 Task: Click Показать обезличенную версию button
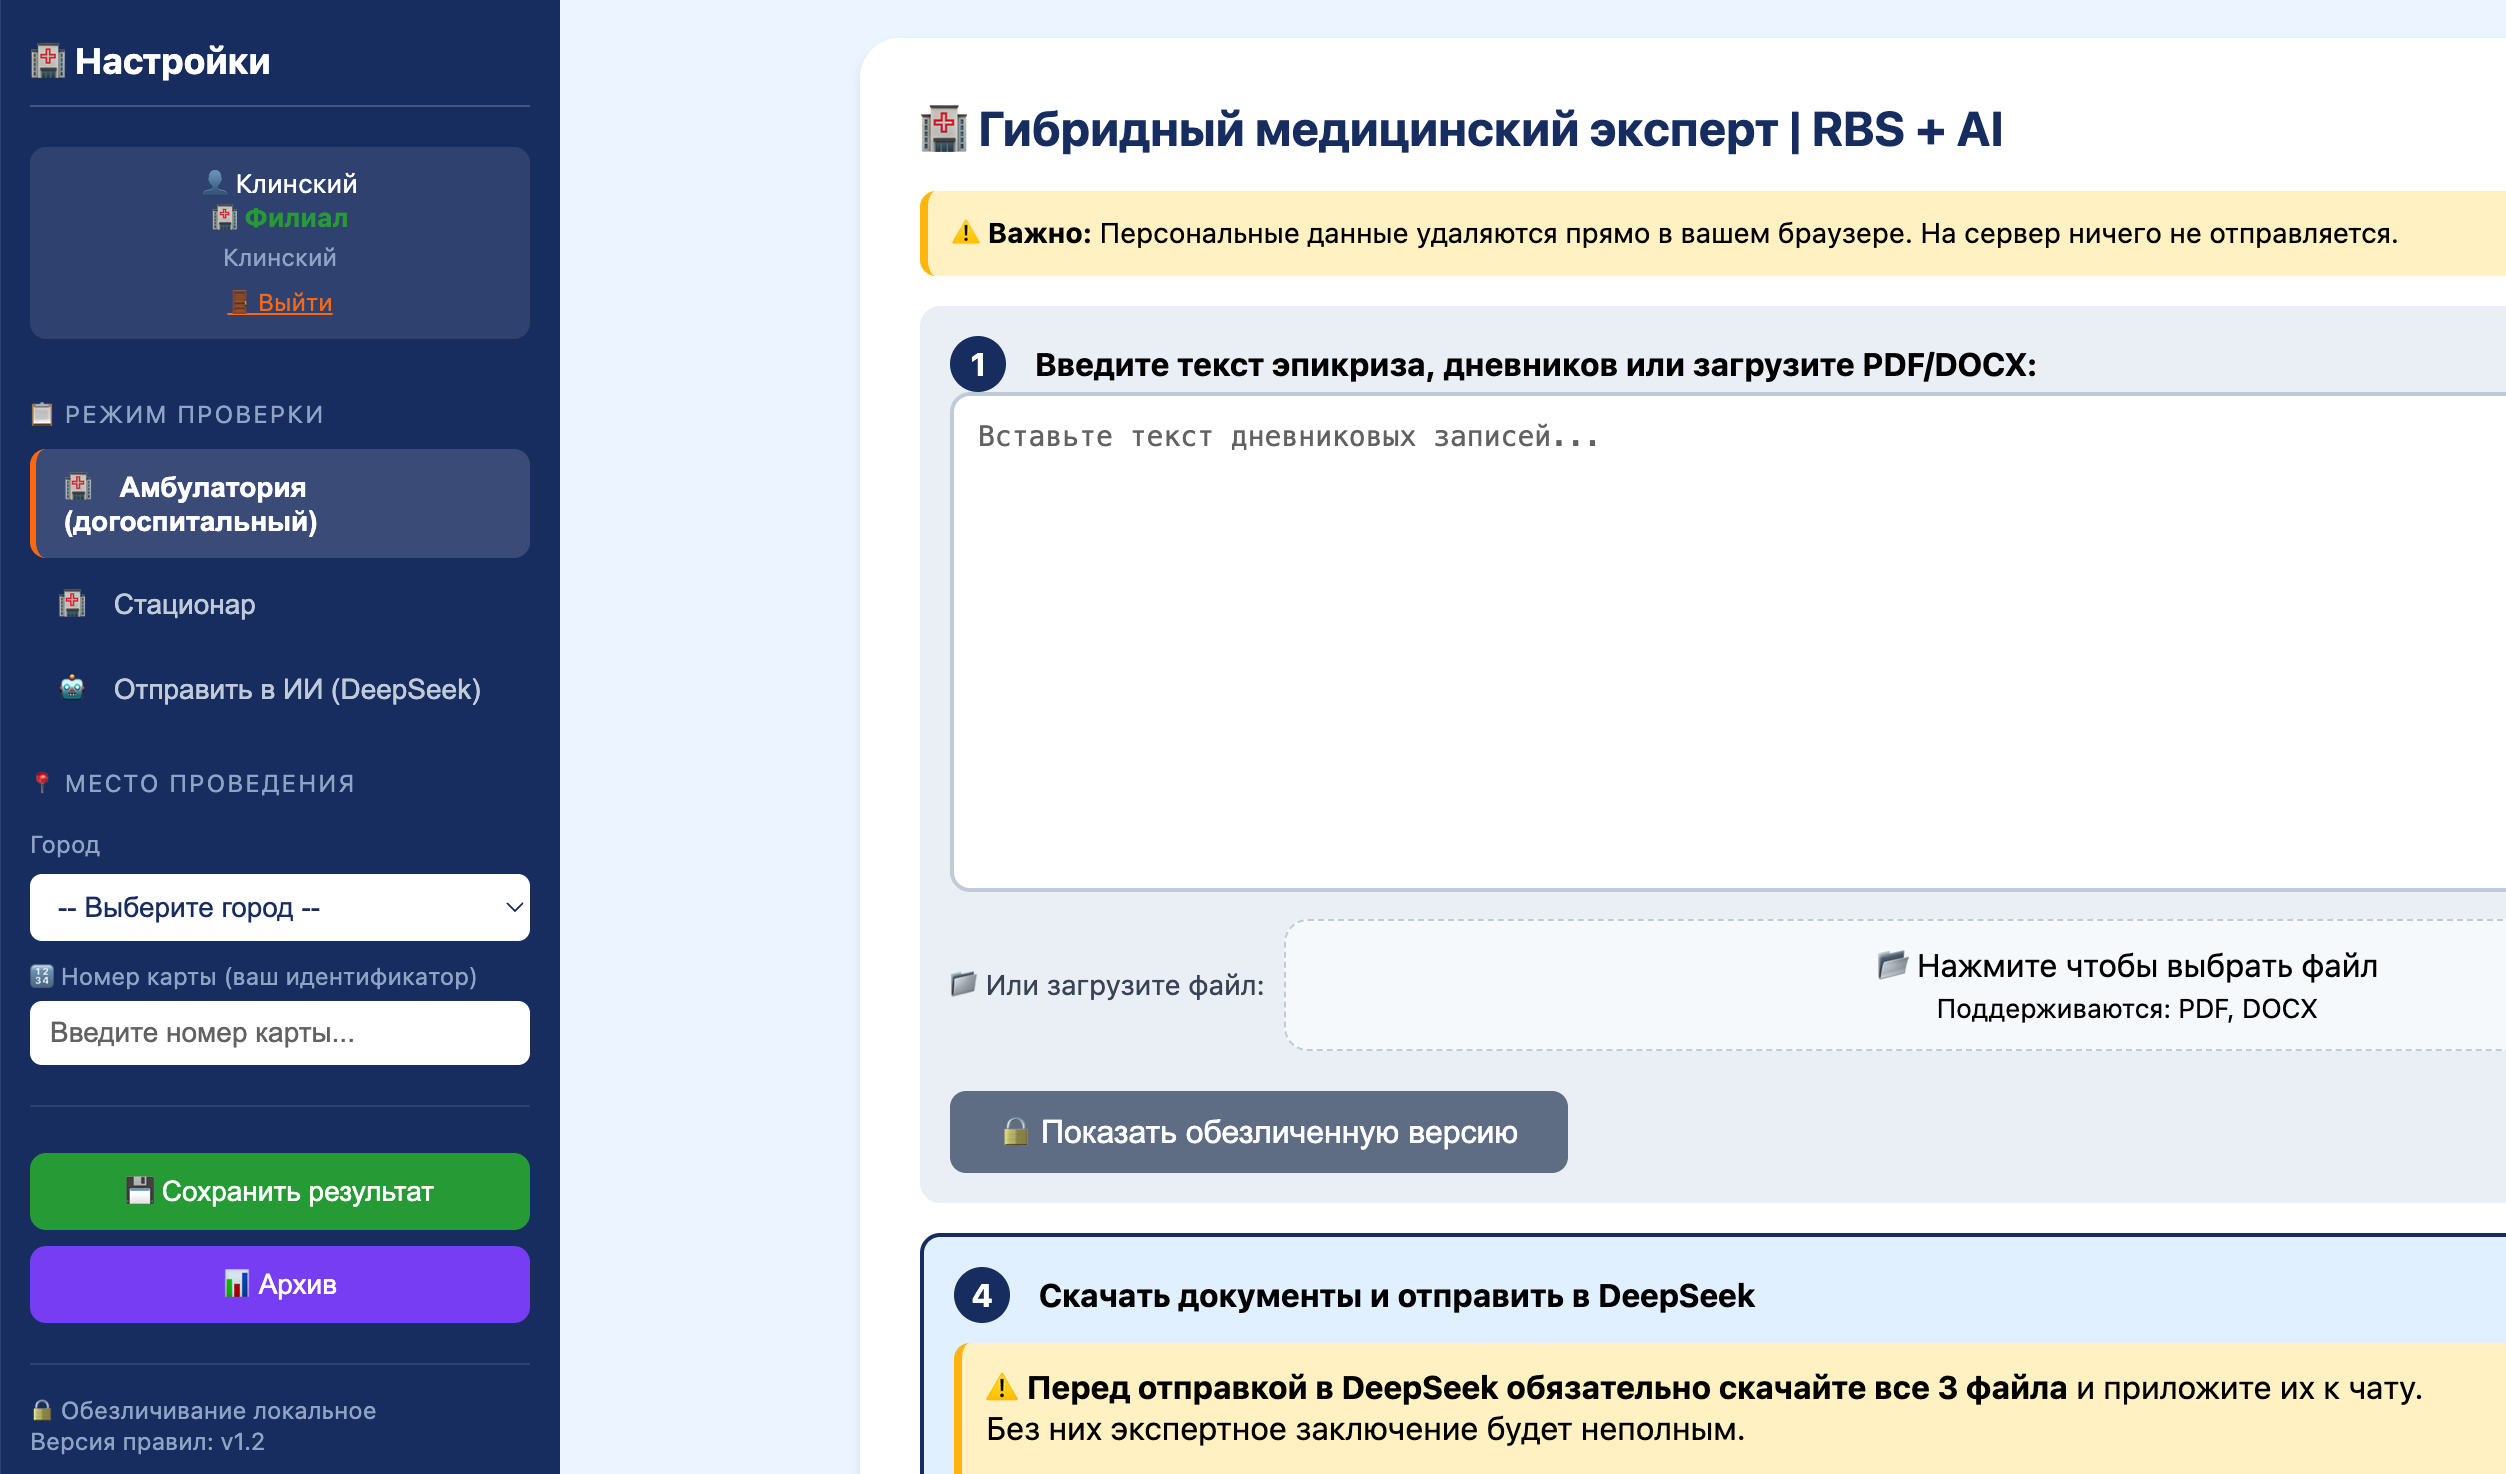[1258, 1132]
